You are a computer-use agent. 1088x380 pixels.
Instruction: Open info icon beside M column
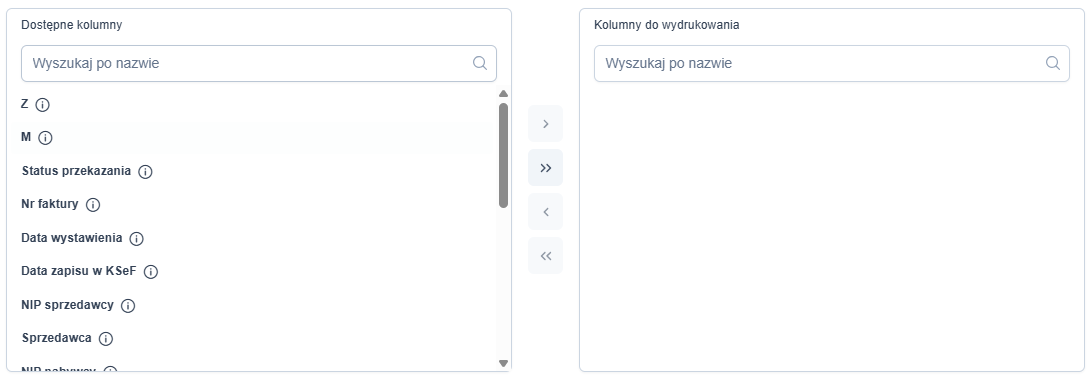click(x=45, y=138)
